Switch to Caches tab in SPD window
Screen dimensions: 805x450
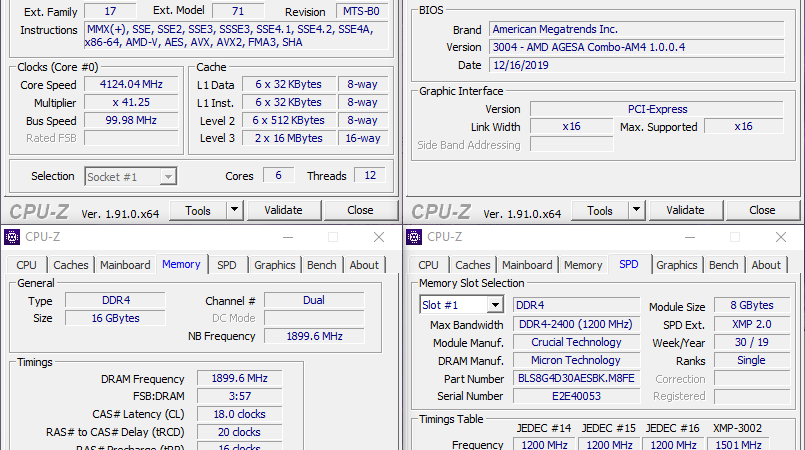pos(473,265)
